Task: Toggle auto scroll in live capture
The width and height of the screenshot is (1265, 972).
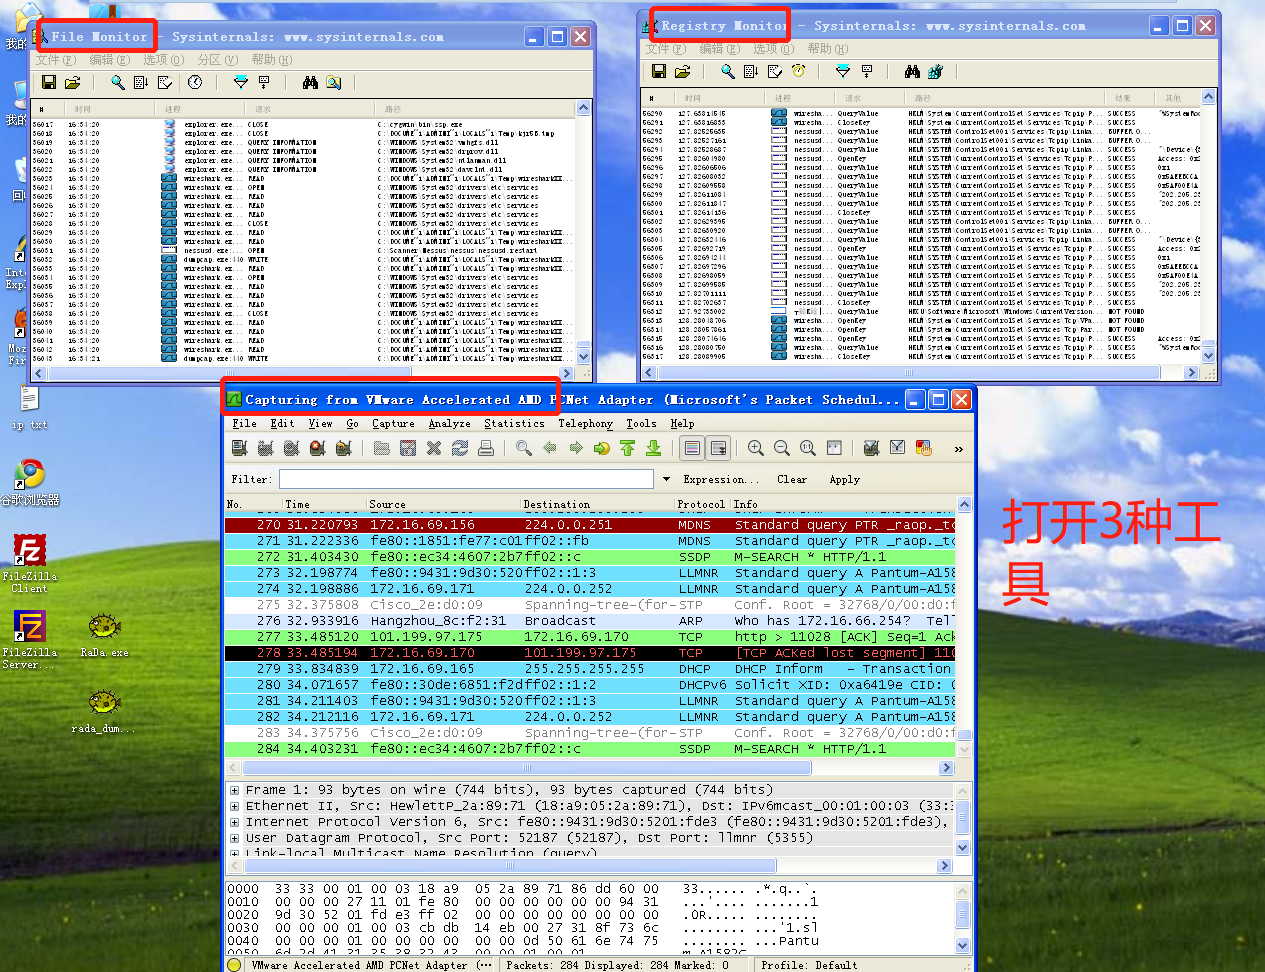Action: click(718, 448)
